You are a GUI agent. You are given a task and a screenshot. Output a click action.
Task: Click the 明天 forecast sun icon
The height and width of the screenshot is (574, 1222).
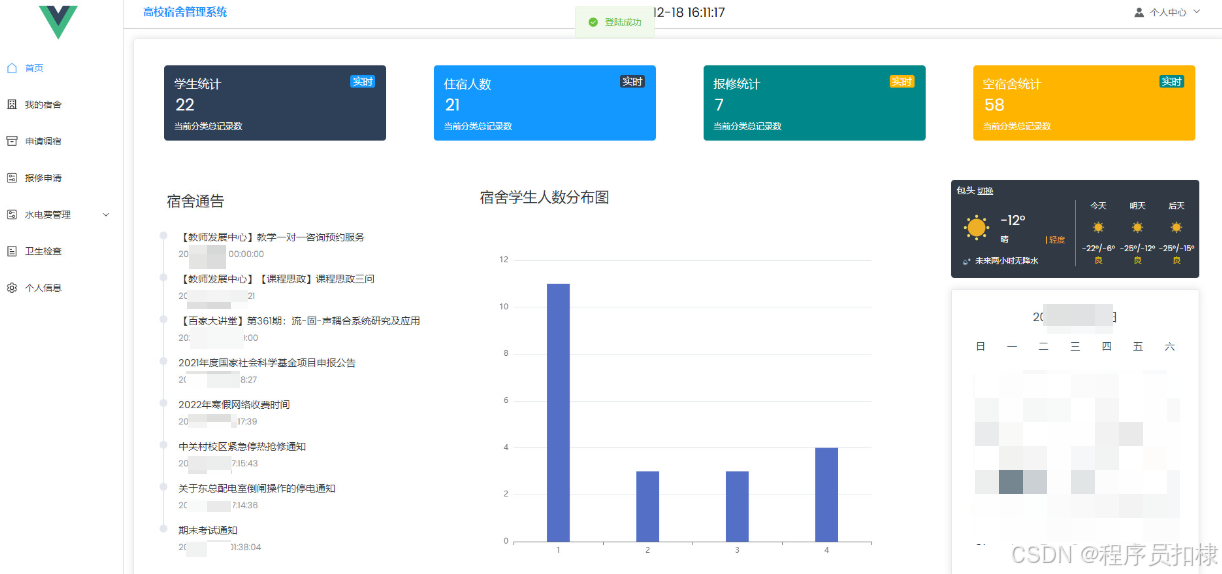(x=1137, y=228)
